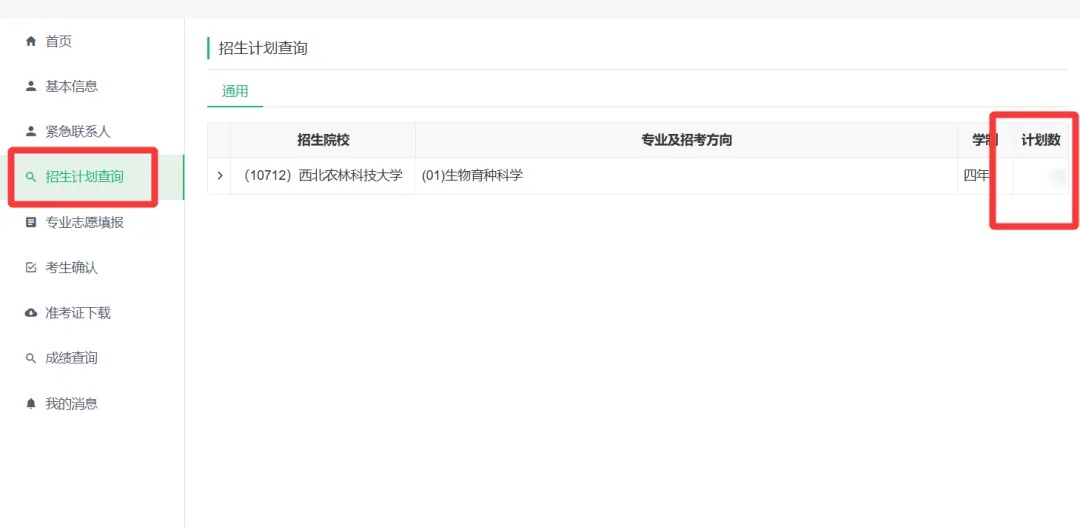
Task: Click the list icon beside 专业志愿填报
Action: coord(30,222)
